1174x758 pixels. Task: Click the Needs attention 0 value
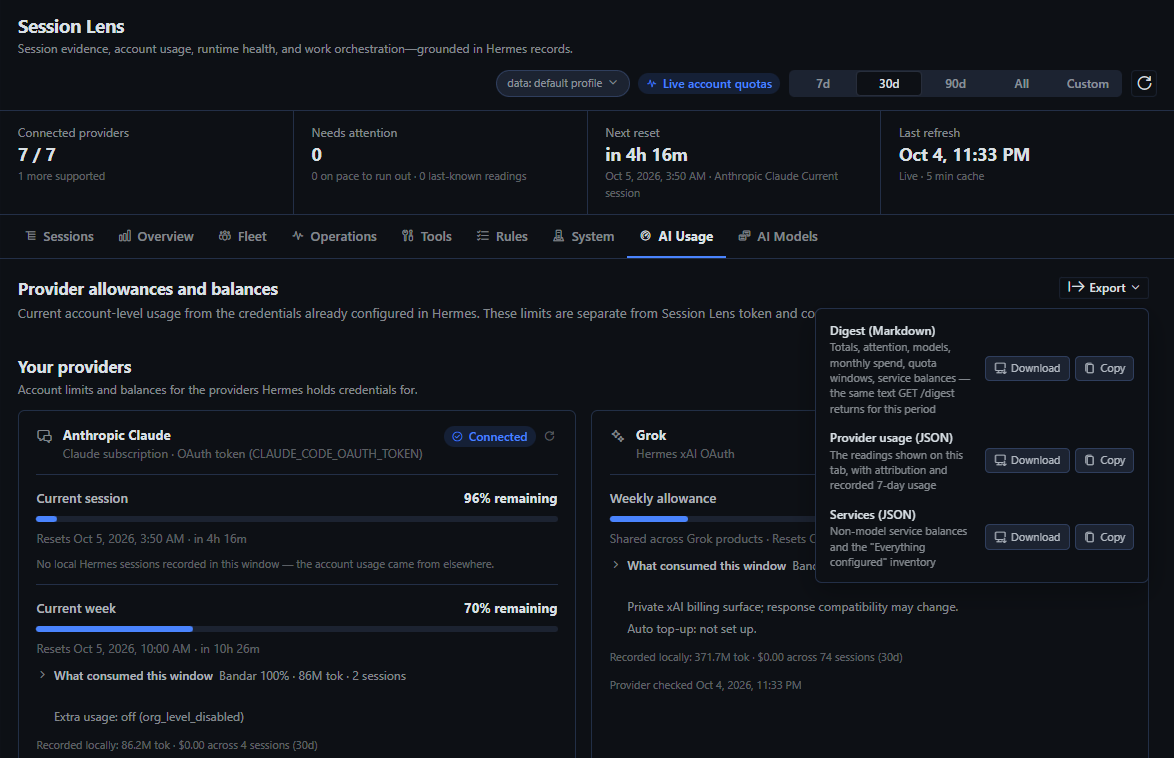click(317, 155)
